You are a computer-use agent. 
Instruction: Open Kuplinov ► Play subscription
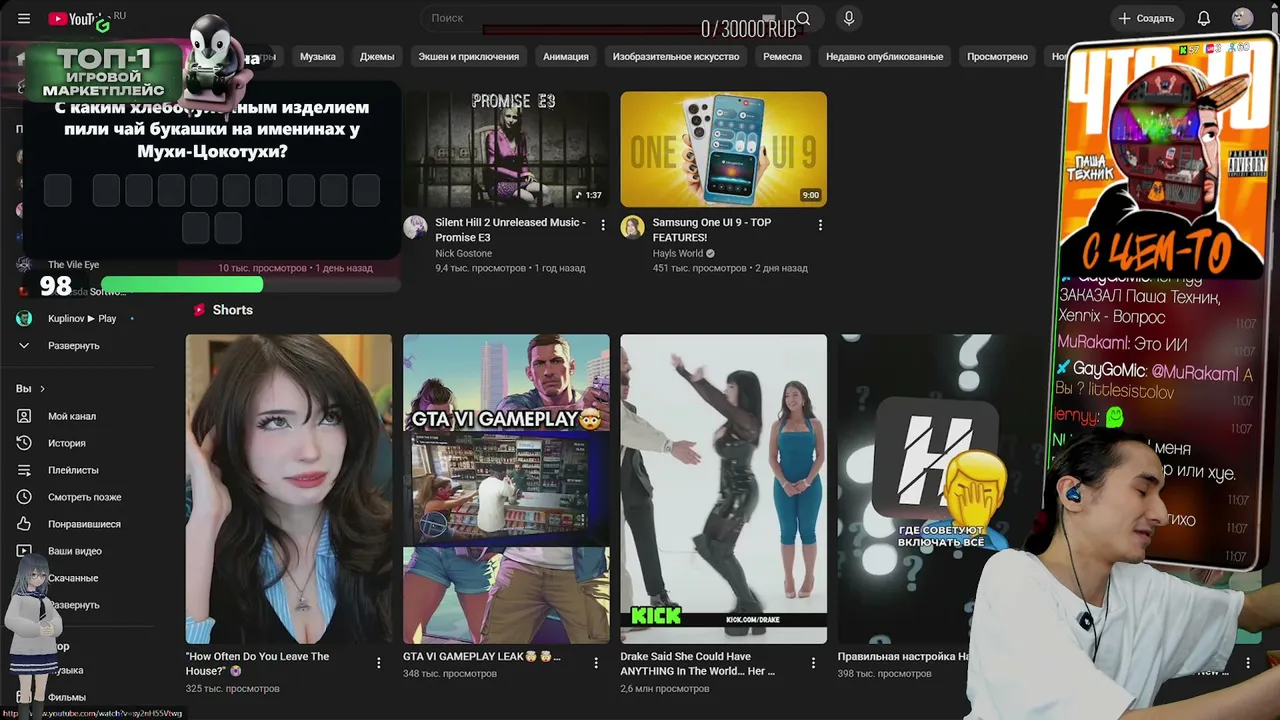point(82,318)
